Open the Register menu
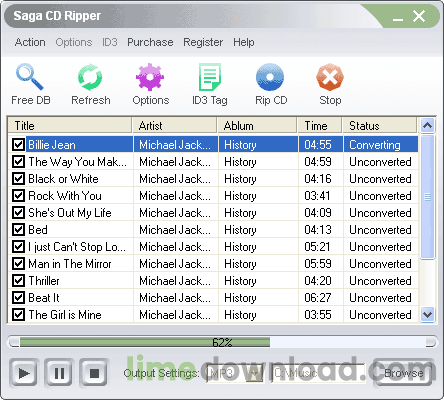Screen dimensions: 444x400 point(203,42)
